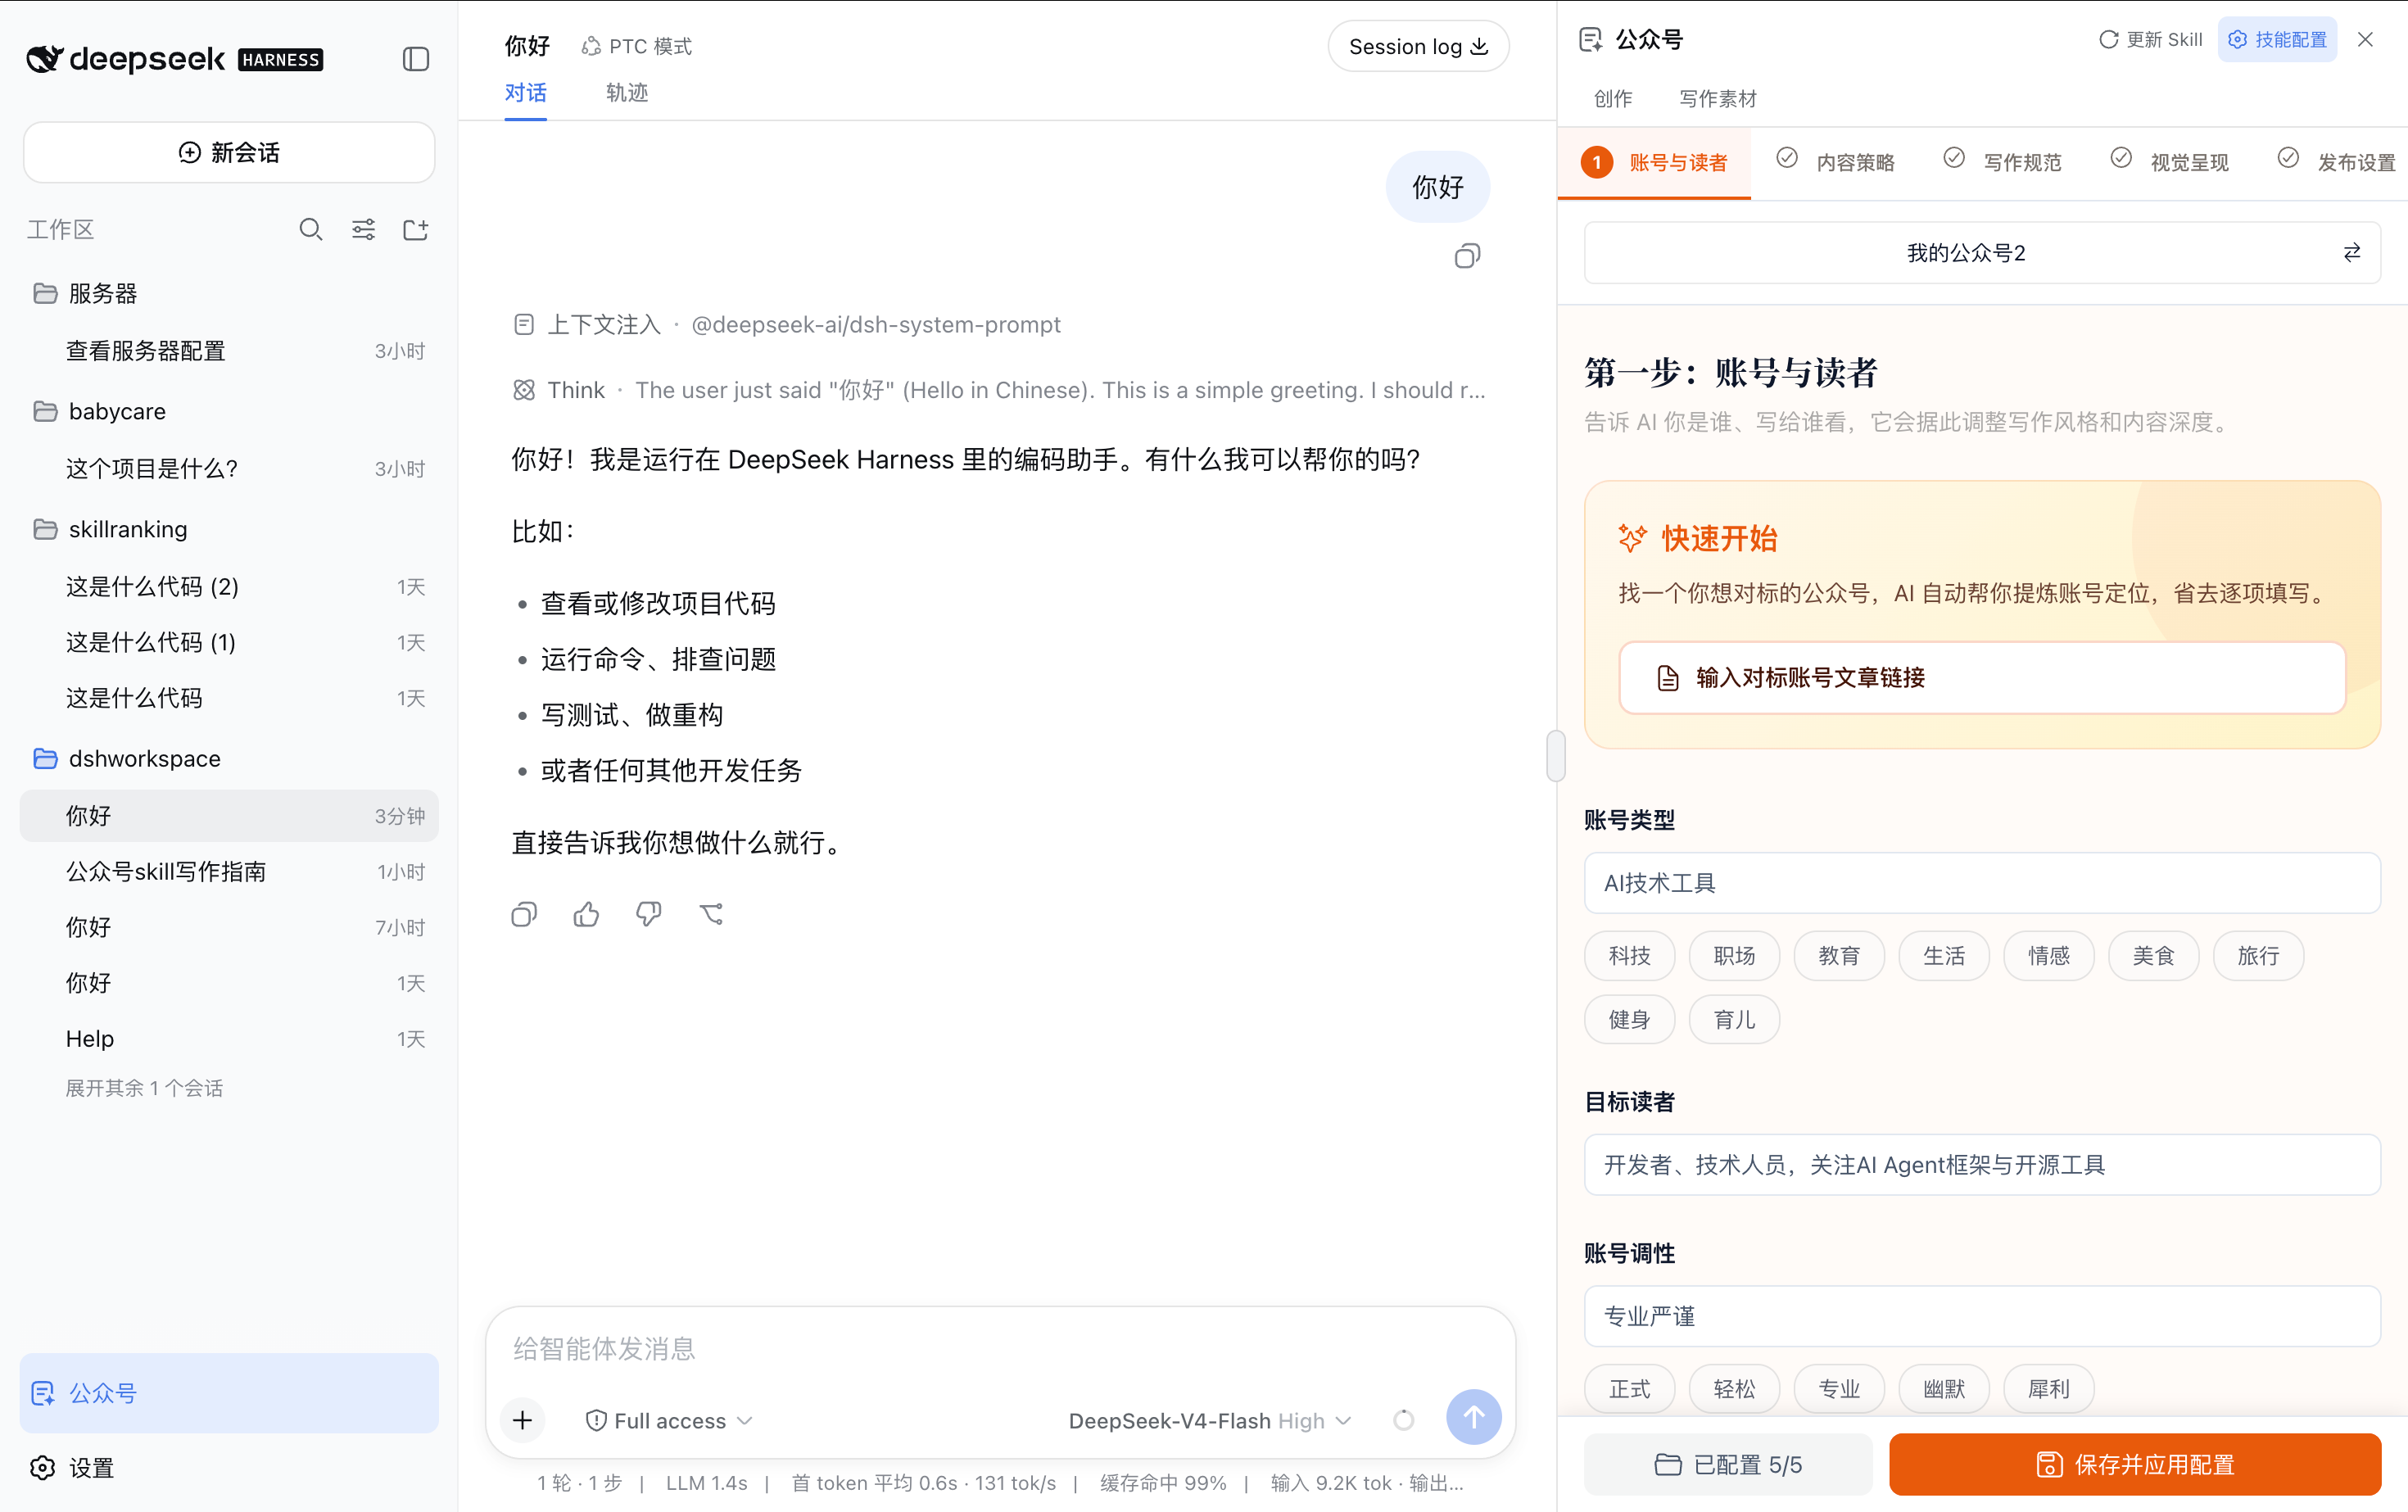This screenshot has width=2408, height=1512.
Task: Open the Help conversation
Action: point(229,1039)
